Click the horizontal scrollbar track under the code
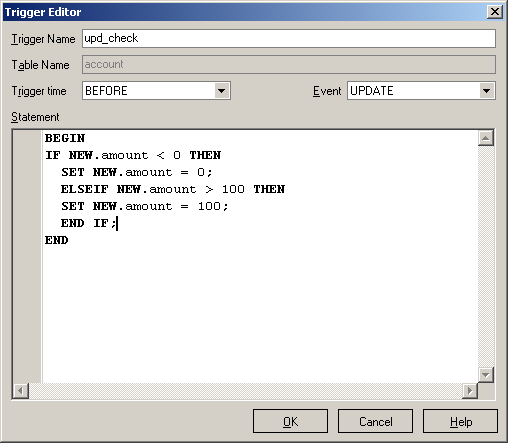 pos(245,391)
